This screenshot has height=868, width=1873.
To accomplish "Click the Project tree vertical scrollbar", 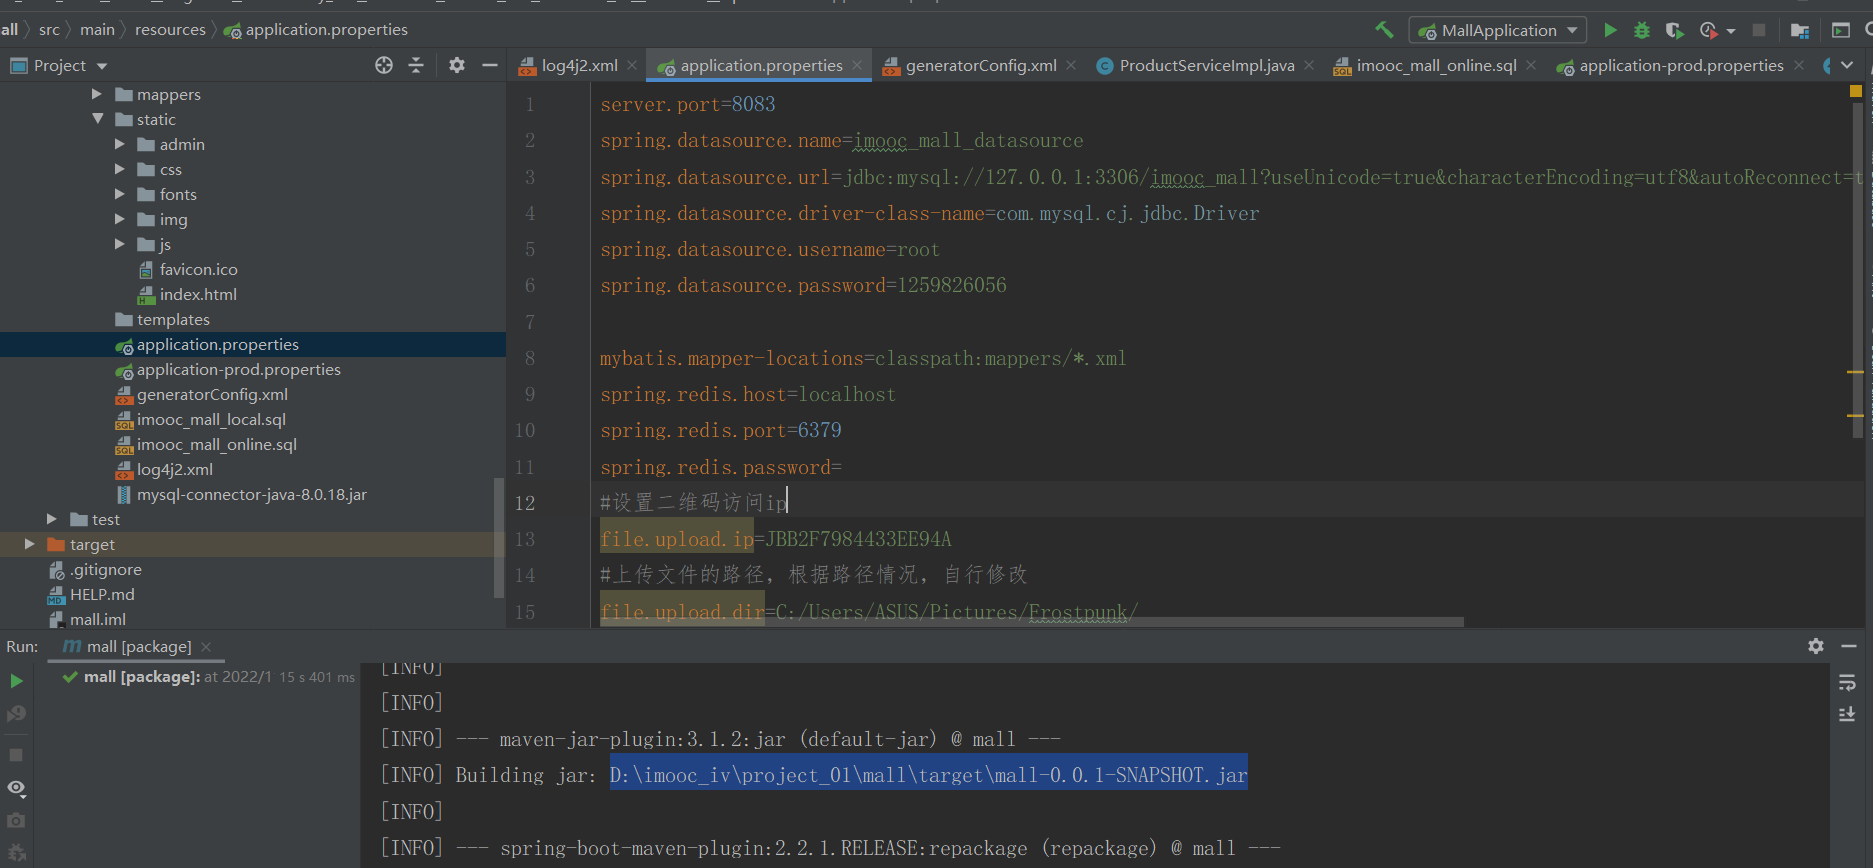I will (499, 537).
